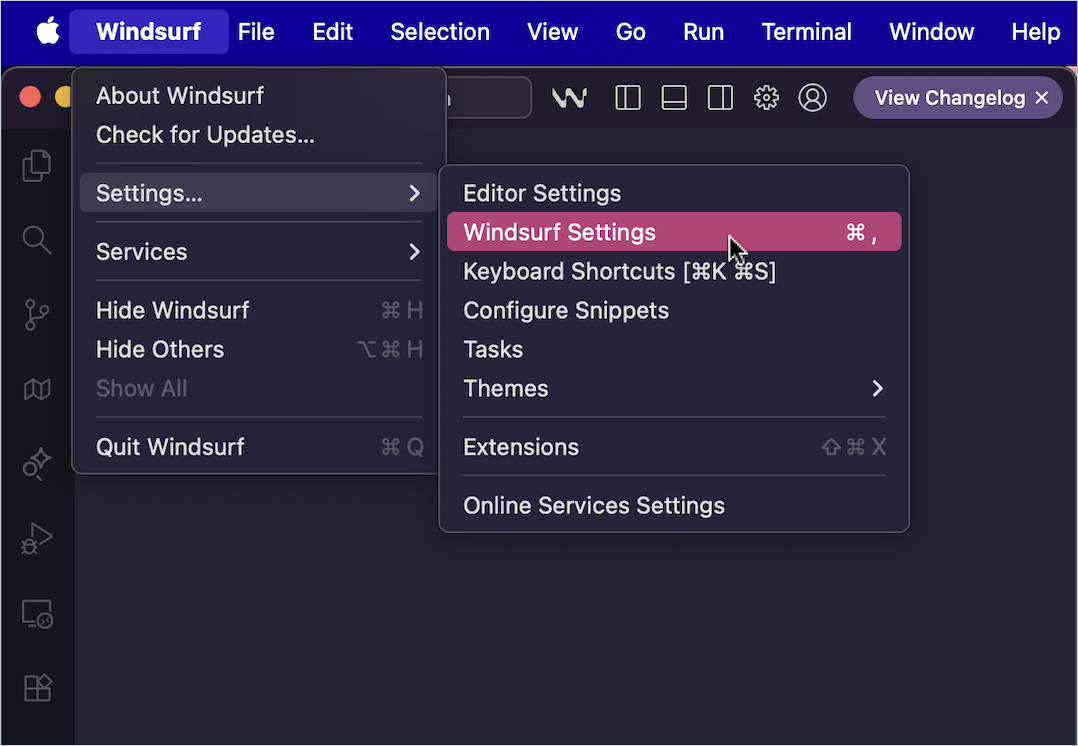This screenshot has width=1078, height=746.
Task: Select Online Services Settings
Action: click(674, 505)
